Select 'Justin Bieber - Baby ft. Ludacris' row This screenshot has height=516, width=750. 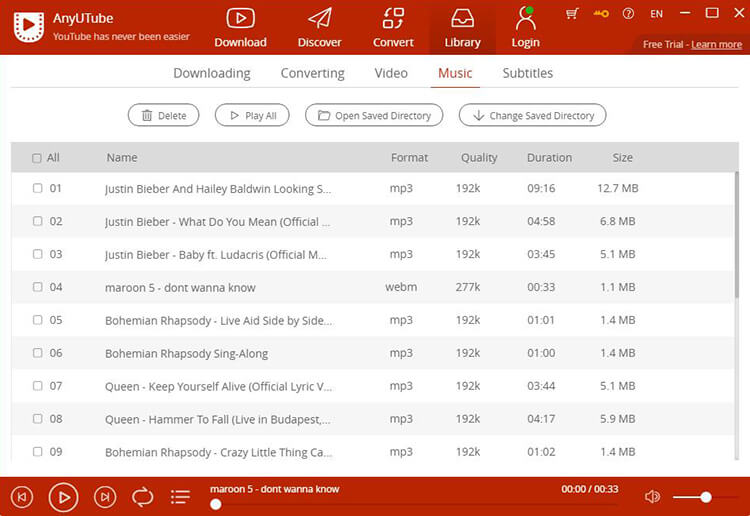pyautogui.click(x=373, y=254)
